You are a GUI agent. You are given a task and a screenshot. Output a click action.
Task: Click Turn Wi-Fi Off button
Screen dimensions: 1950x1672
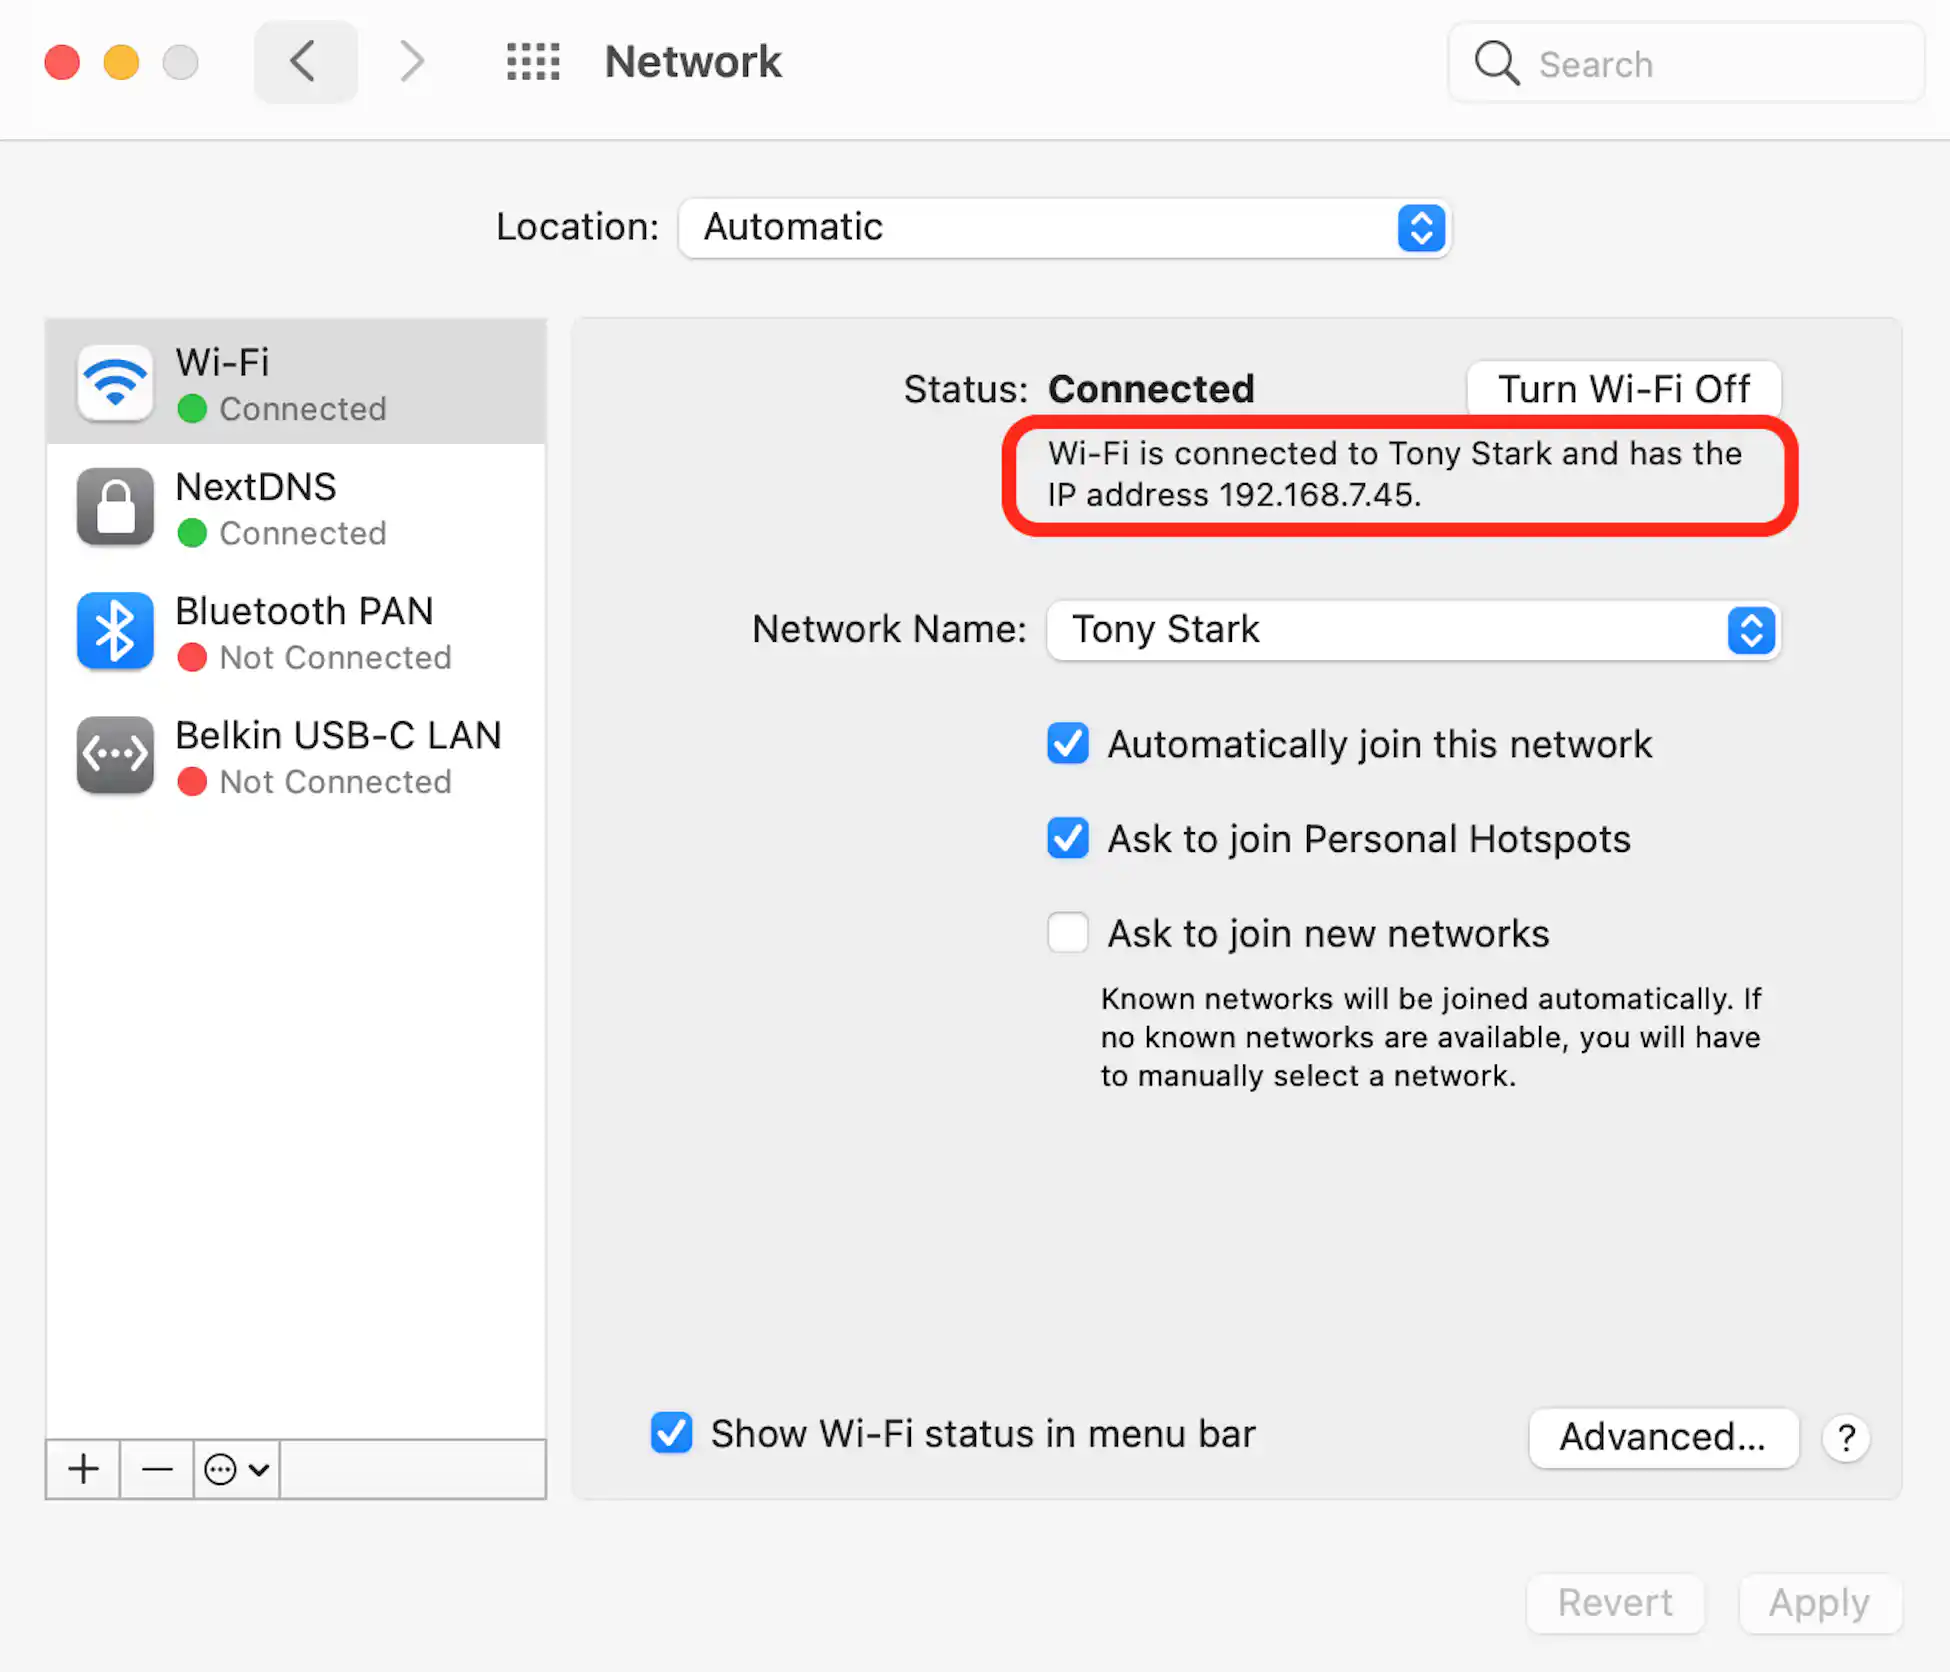coord(1623,388)
